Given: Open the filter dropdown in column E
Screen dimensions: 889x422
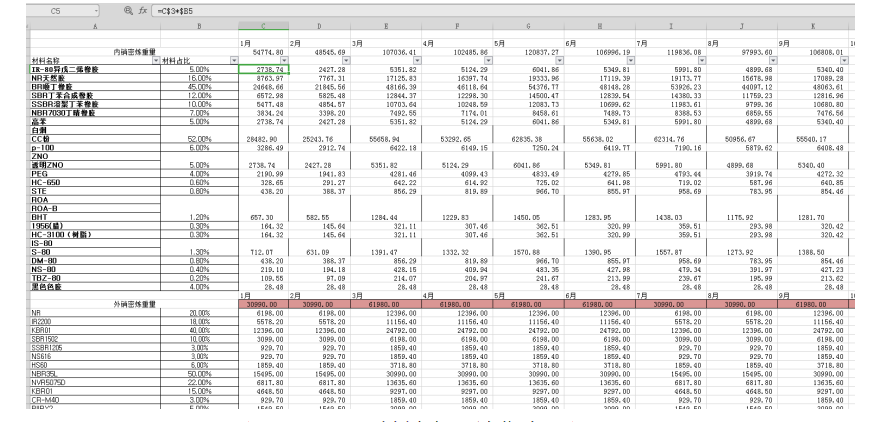Looking at the screenshot, I should (417, 60).
